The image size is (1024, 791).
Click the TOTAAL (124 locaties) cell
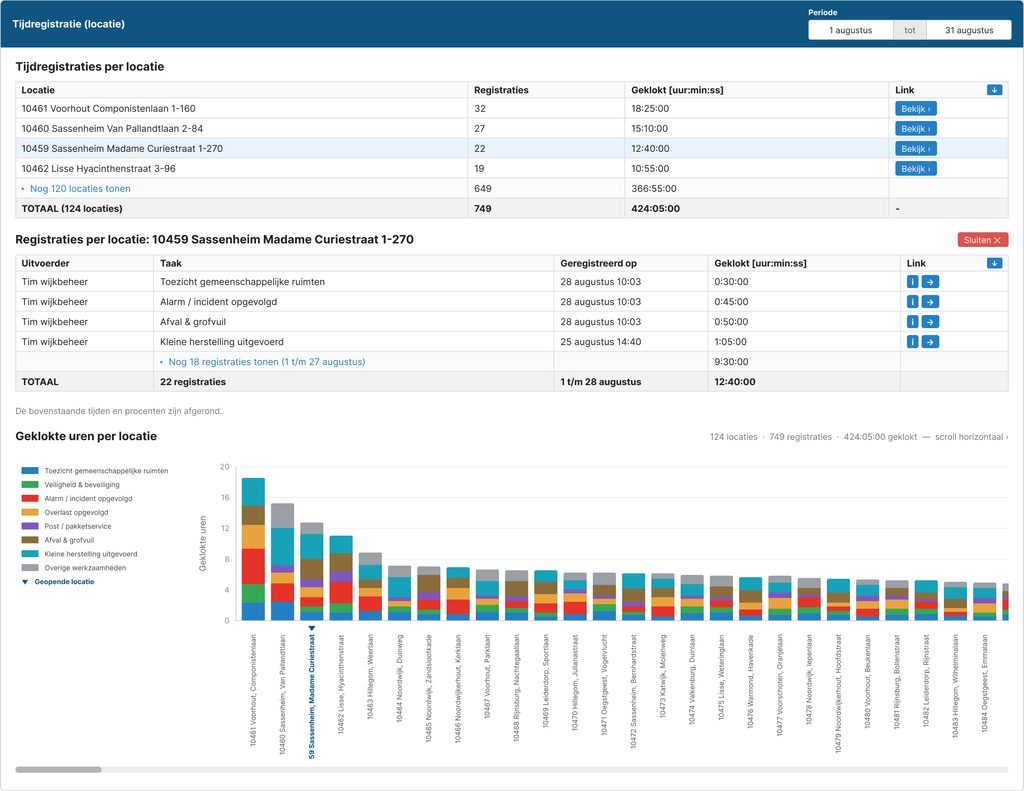pyautogui.click(x=241, y=209)
